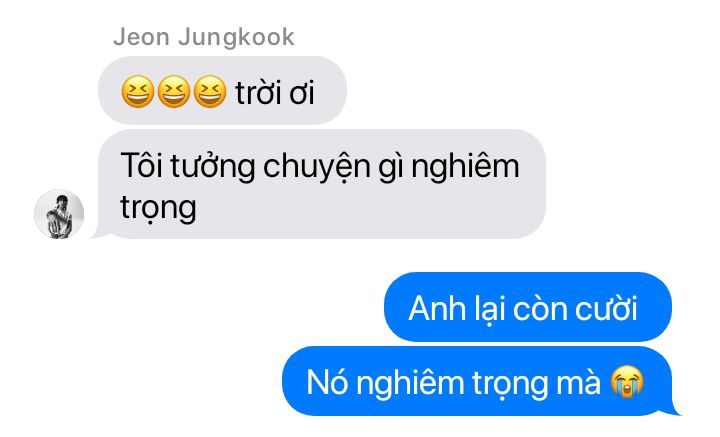Click the word 'gì' in gray bubble
720x437 pixels.
391,168
